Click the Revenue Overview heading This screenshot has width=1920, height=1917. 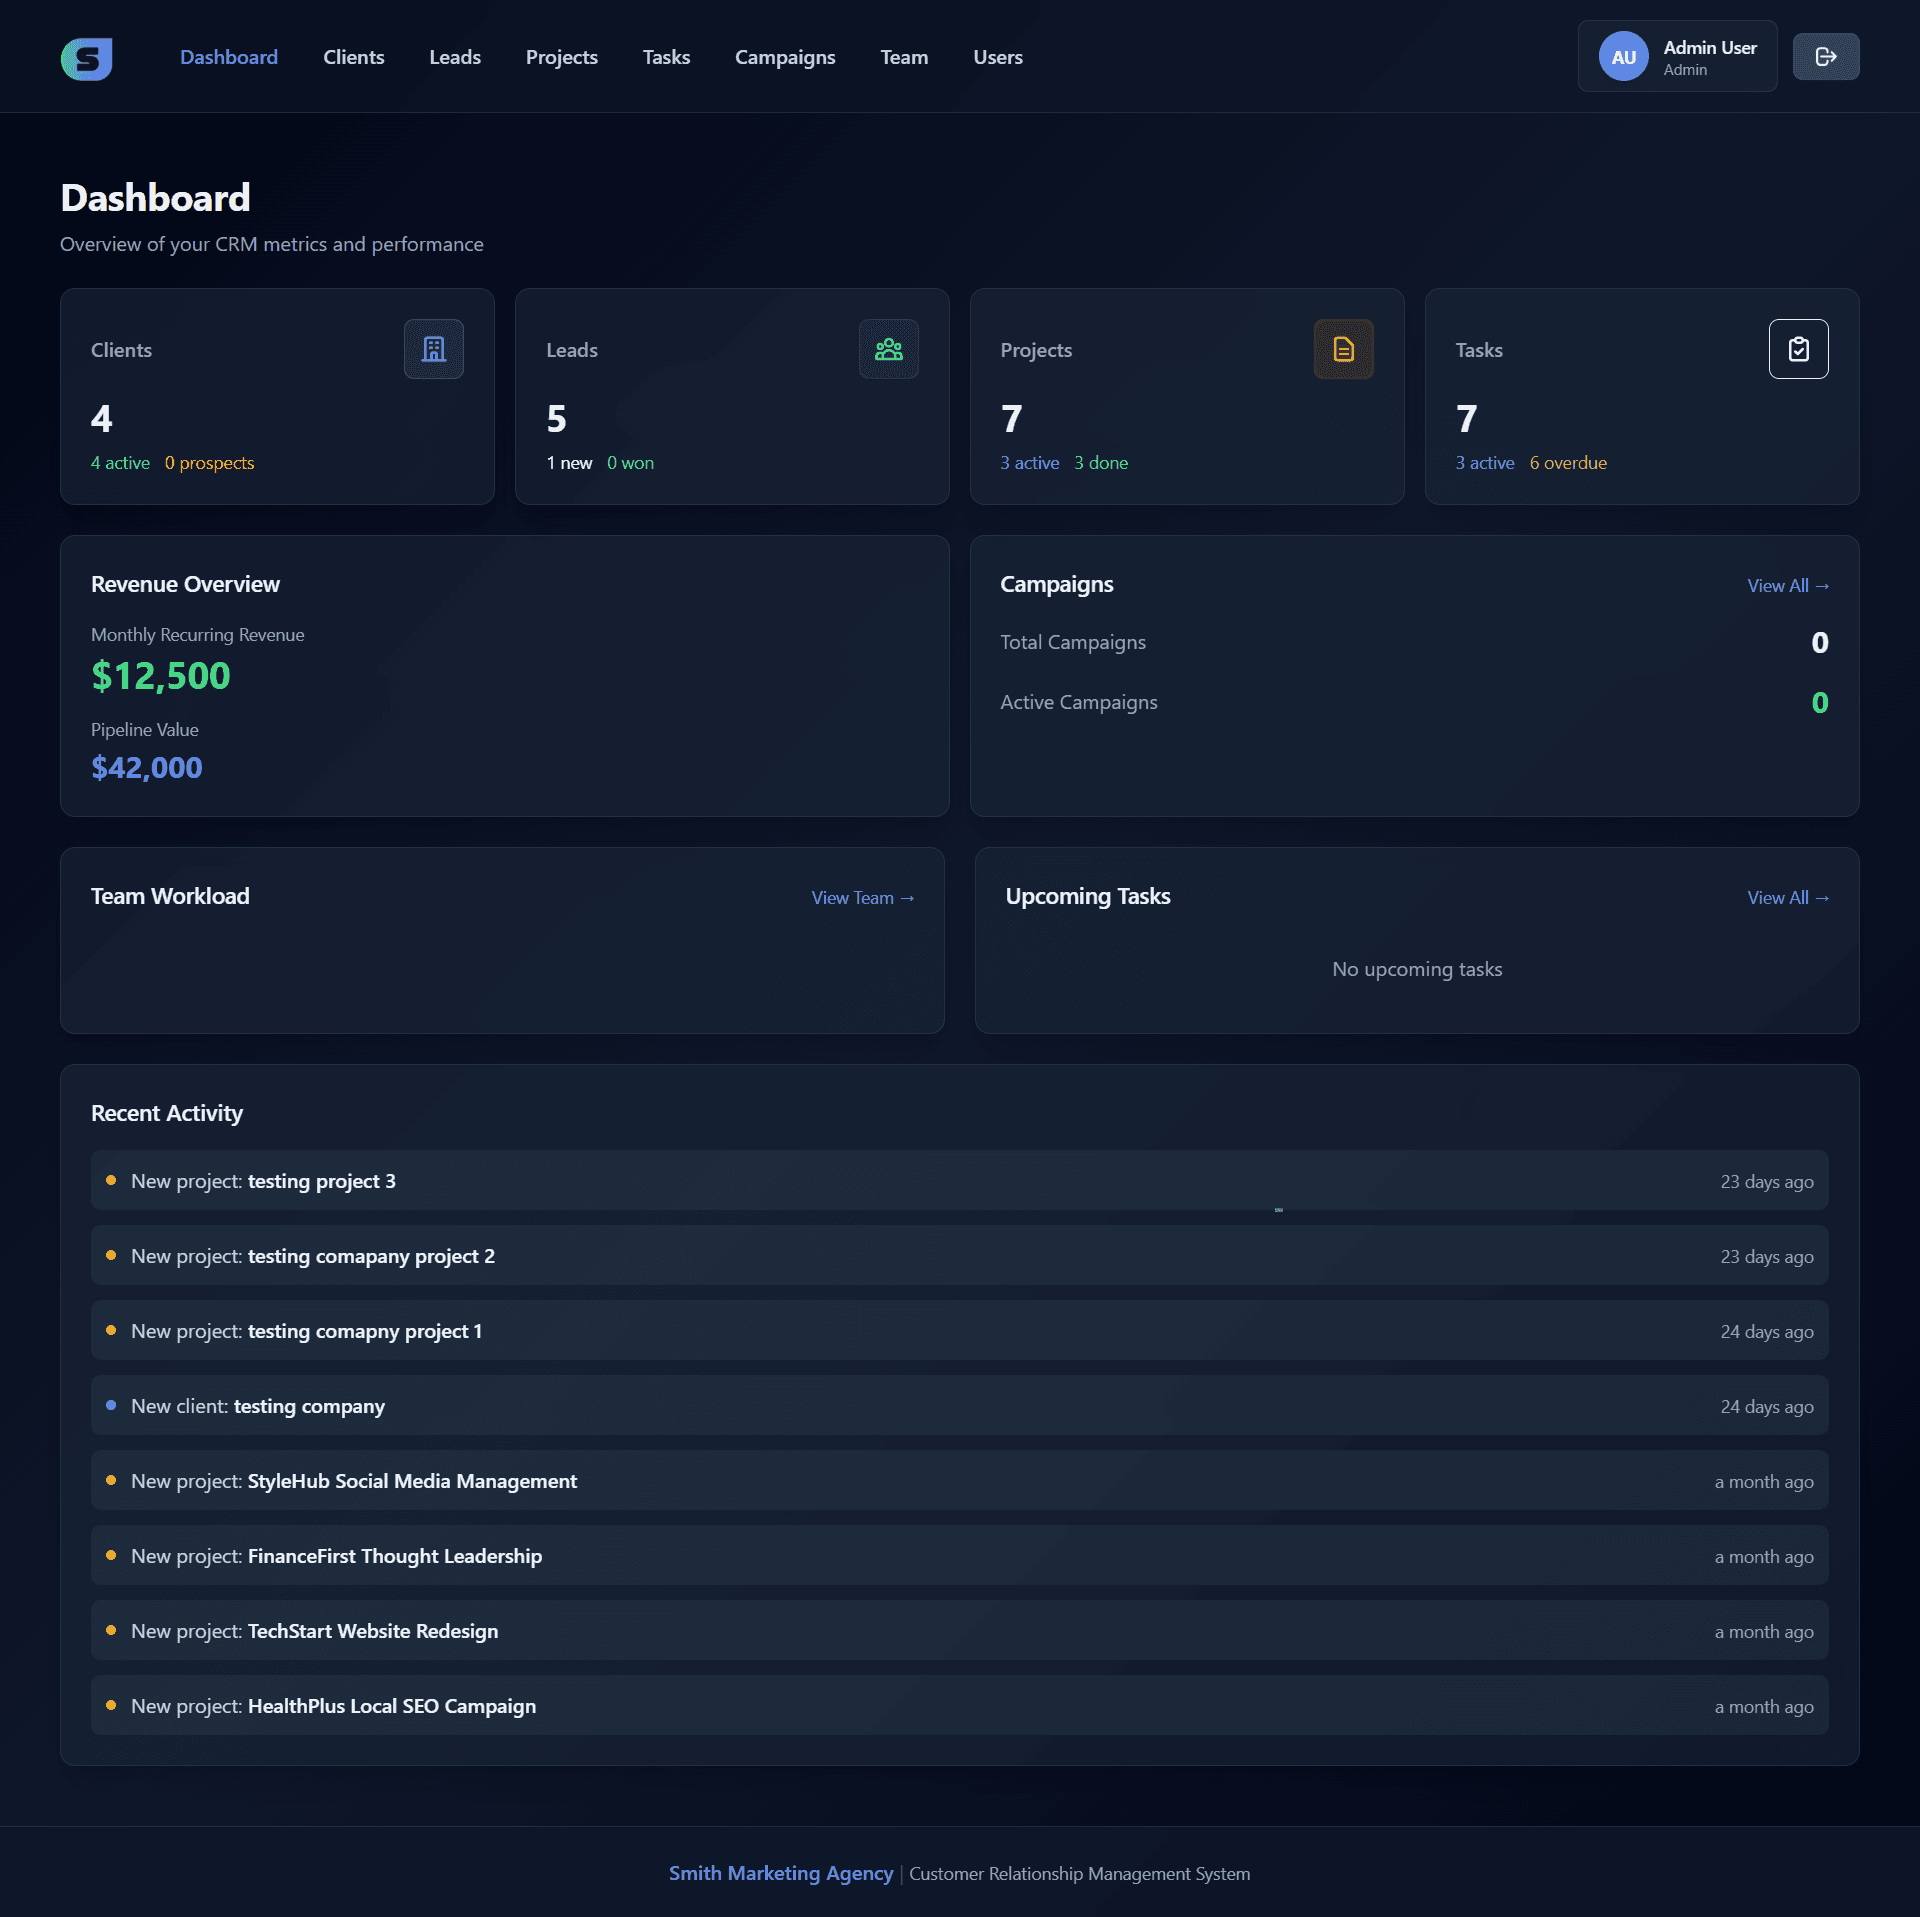click(x=185, y=584)
